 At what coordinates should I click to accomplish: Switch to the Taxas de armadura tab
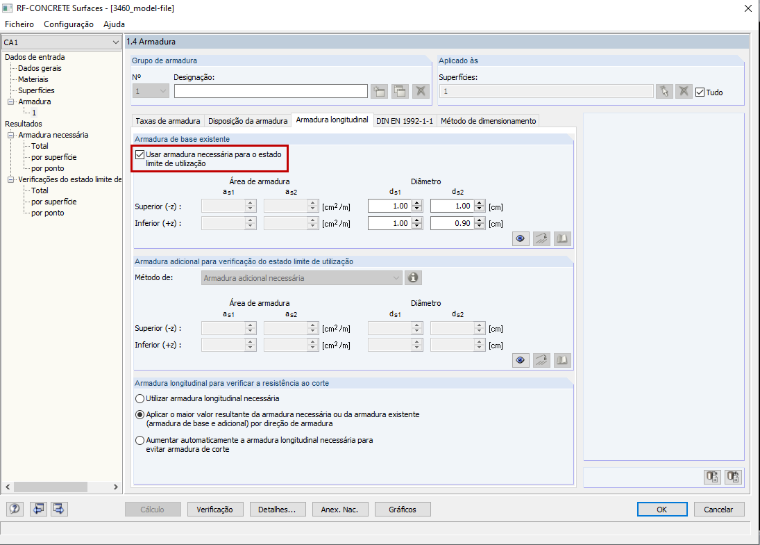(x=168, y=121)
